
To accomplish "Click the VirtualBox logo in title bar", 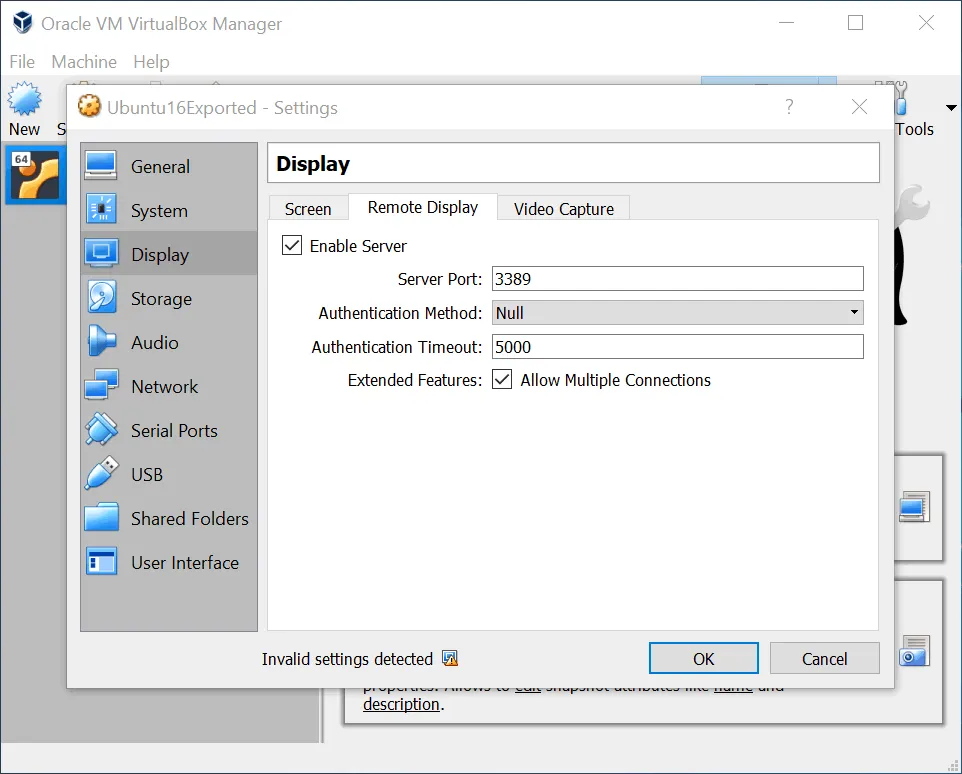I will pyautogui.click(x=23, y=23).
